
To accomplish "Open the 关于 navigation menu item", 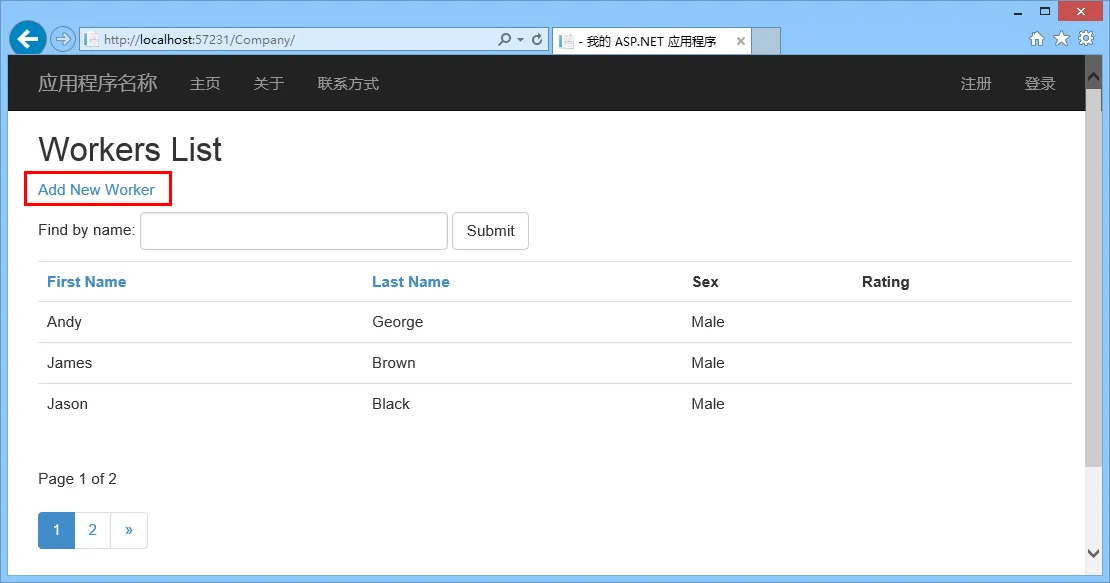I will click(269, 84).
